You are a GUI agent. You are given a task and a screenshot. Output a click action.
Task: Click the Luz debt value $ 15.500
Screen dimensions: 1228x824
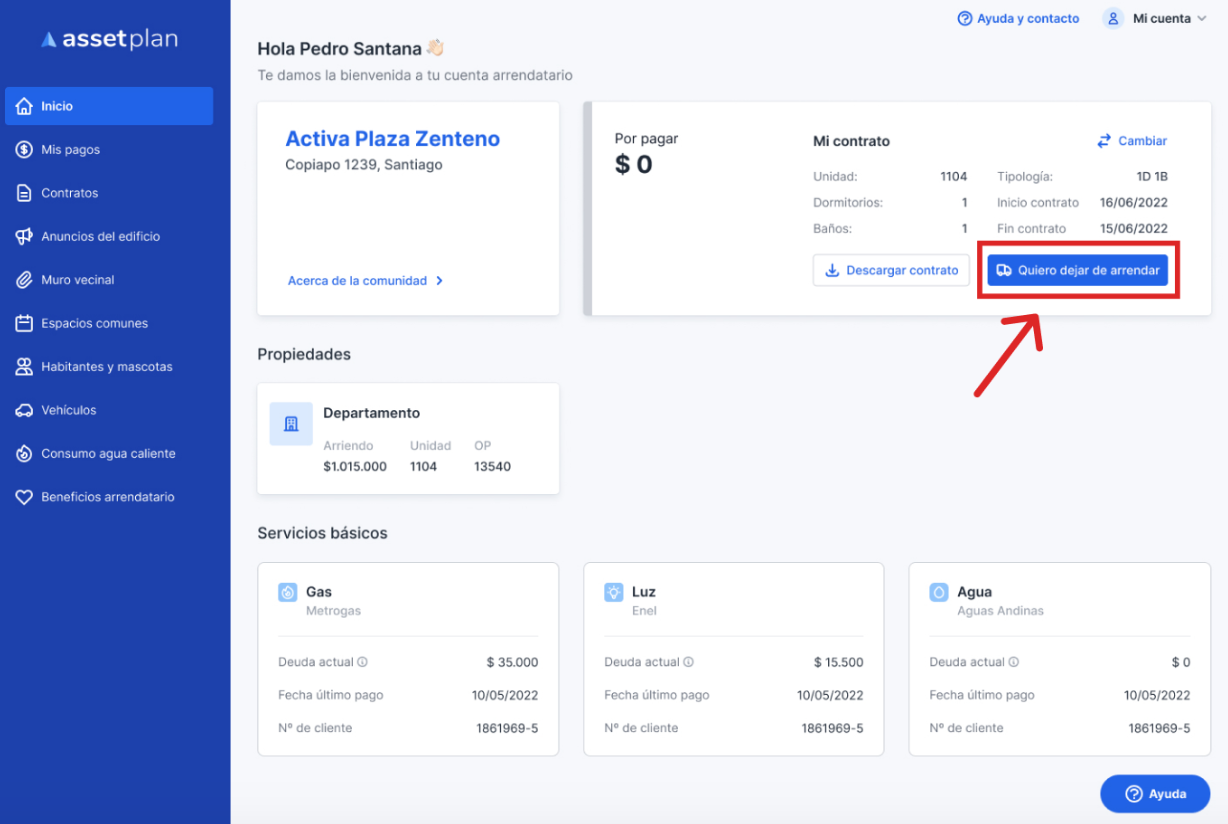839,662
